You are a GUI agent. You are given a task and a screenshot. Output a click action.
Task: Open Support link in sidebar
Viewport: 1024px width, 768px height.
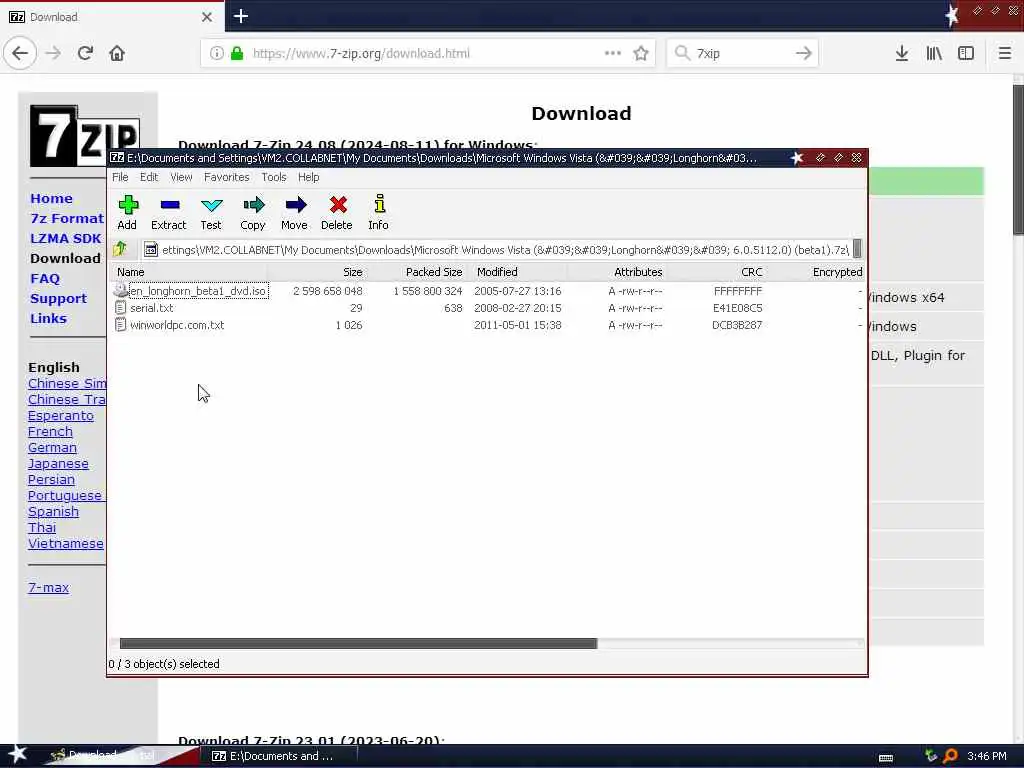coord(58,298)
